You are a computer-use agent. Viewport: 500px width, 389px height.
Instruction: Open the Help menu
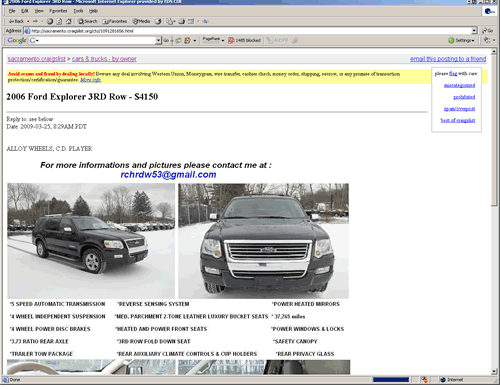93,11
